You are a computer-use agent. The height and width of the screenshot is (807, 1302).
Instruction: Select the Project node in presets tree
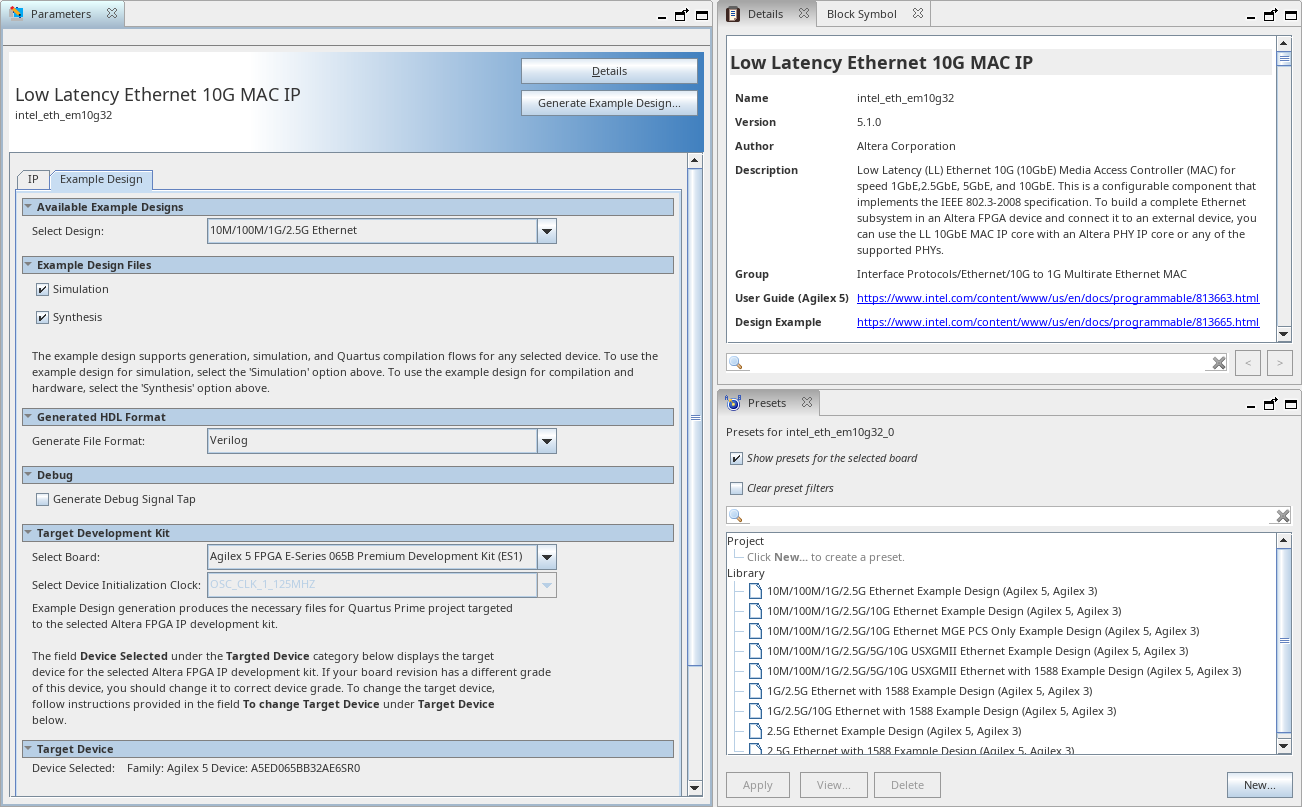click(x=746, y=541)
